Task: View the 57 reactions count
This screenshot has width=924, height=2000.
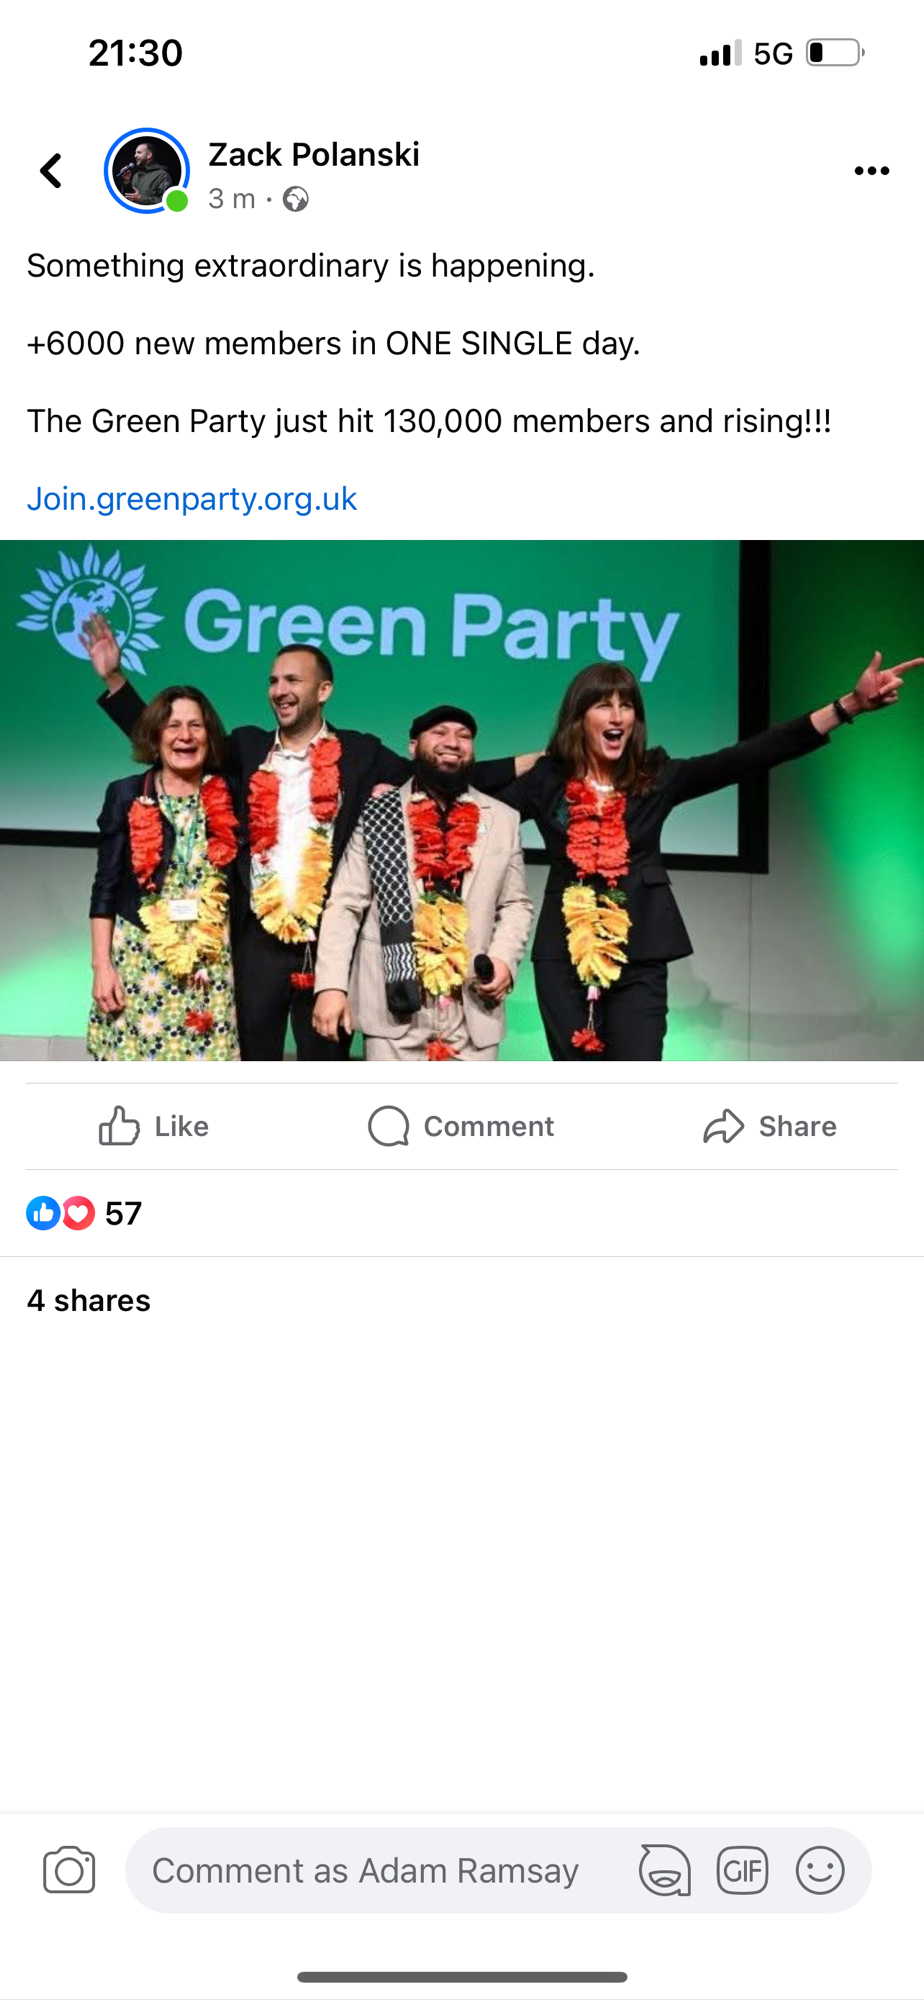Action: tap(123, 1213)
